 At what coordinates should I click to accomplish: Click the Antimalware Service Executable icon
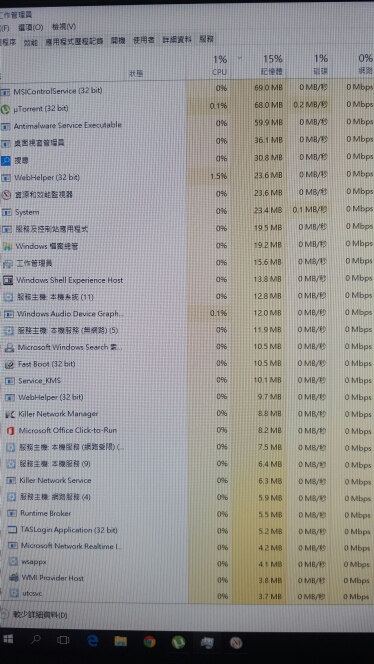[x=6, y=126]
